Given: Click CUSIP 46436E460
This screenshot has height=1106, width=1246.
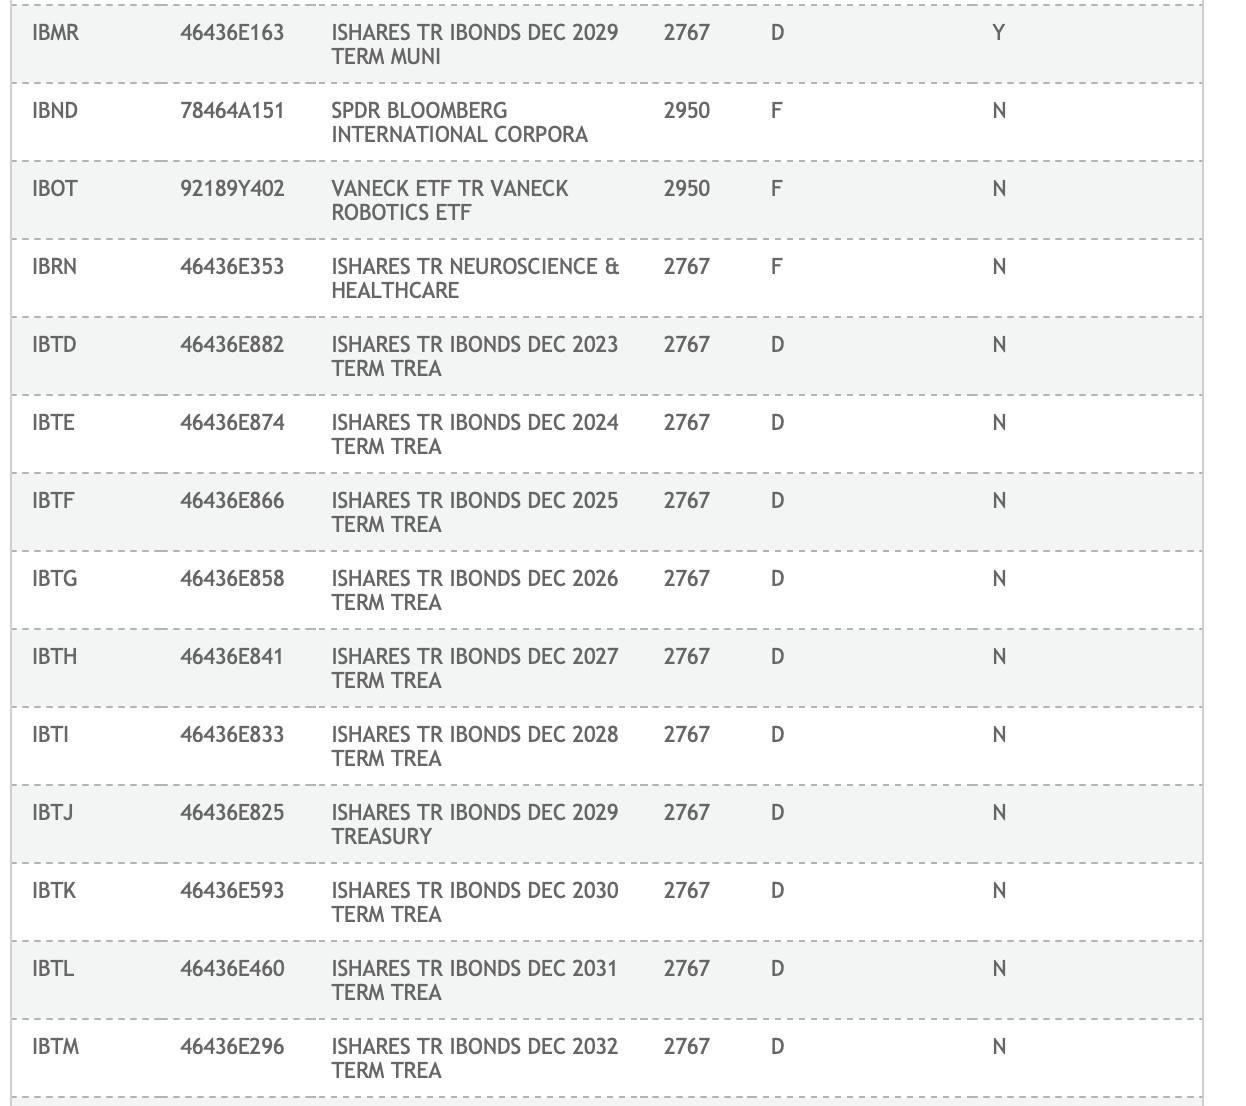Looking at the screenshot, I should tap(232, 968).
